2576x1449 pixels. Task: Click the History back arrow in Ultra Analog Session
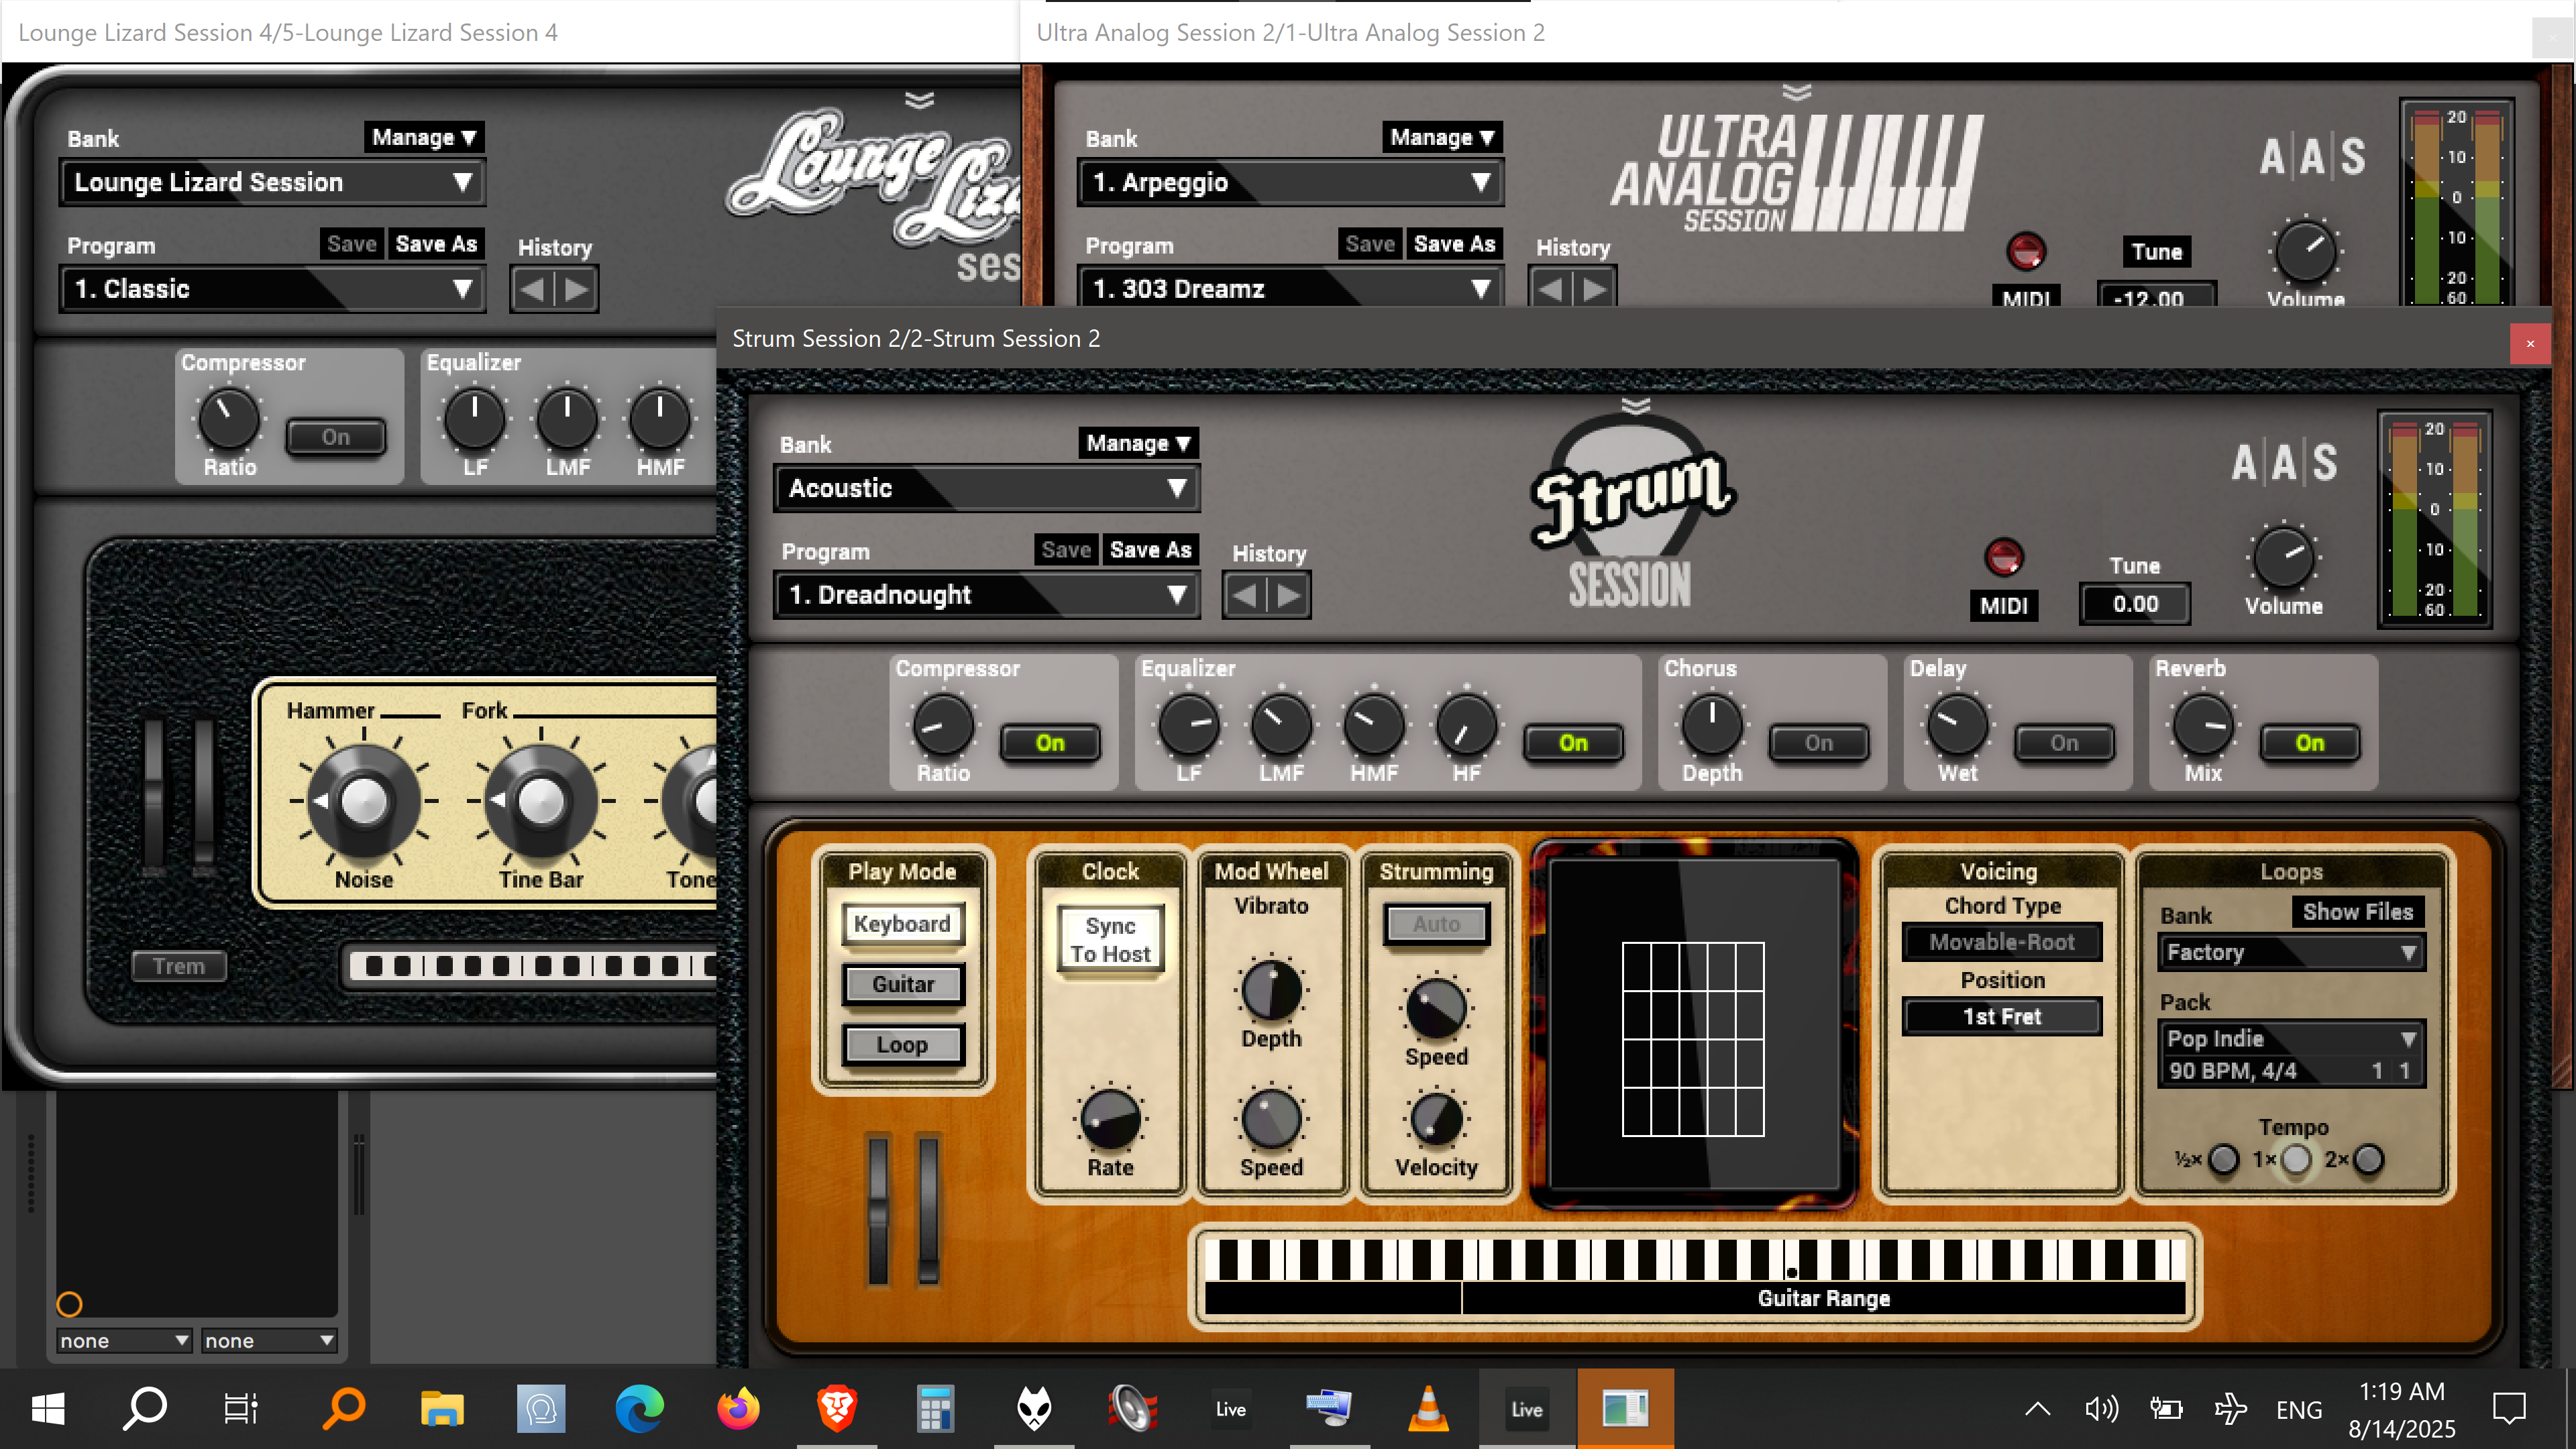[x=1551, y=290]
